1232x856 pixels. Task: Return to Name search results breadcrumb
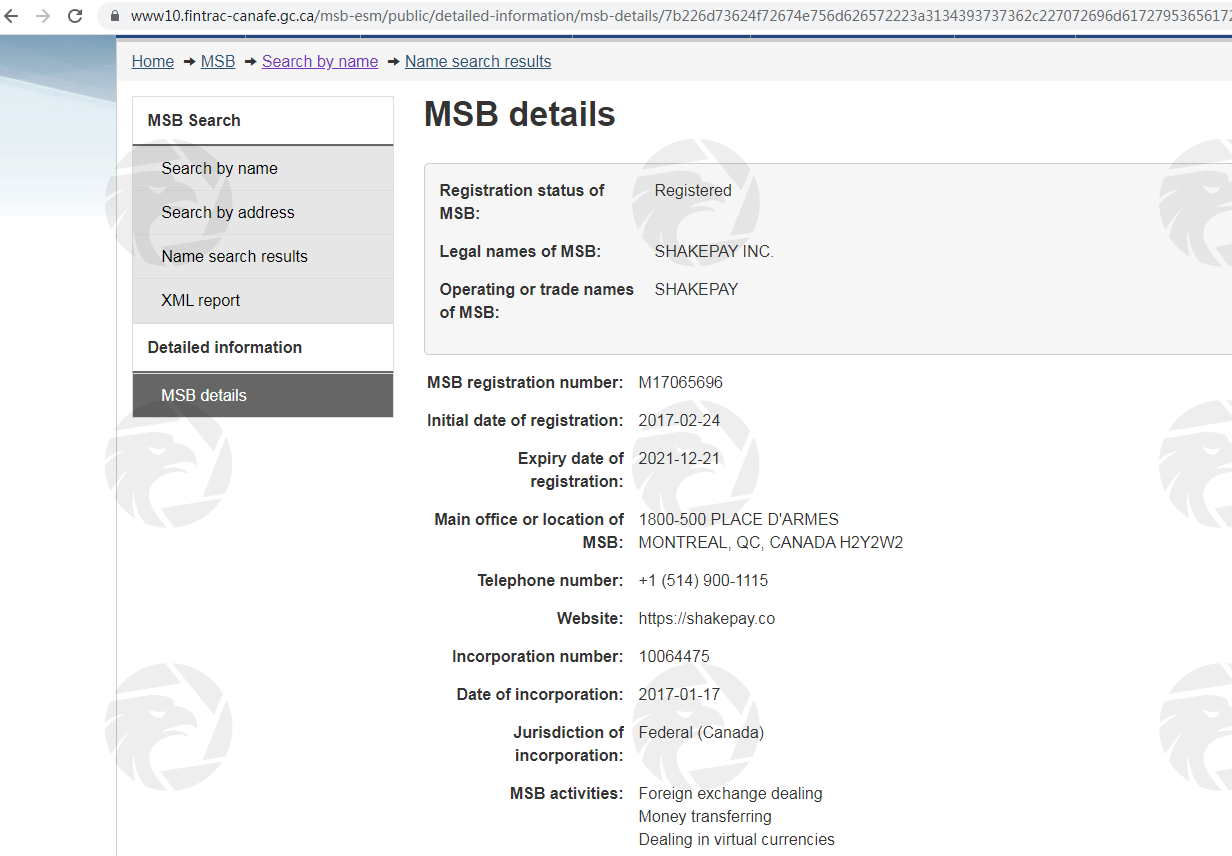tap(478, 61)
